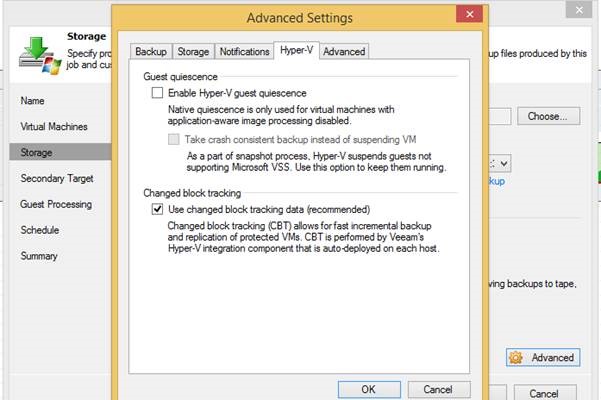601x400 pixels.
Task: Open the Storage tab in Advanced Settings
Action: click(x=193, y=52)
